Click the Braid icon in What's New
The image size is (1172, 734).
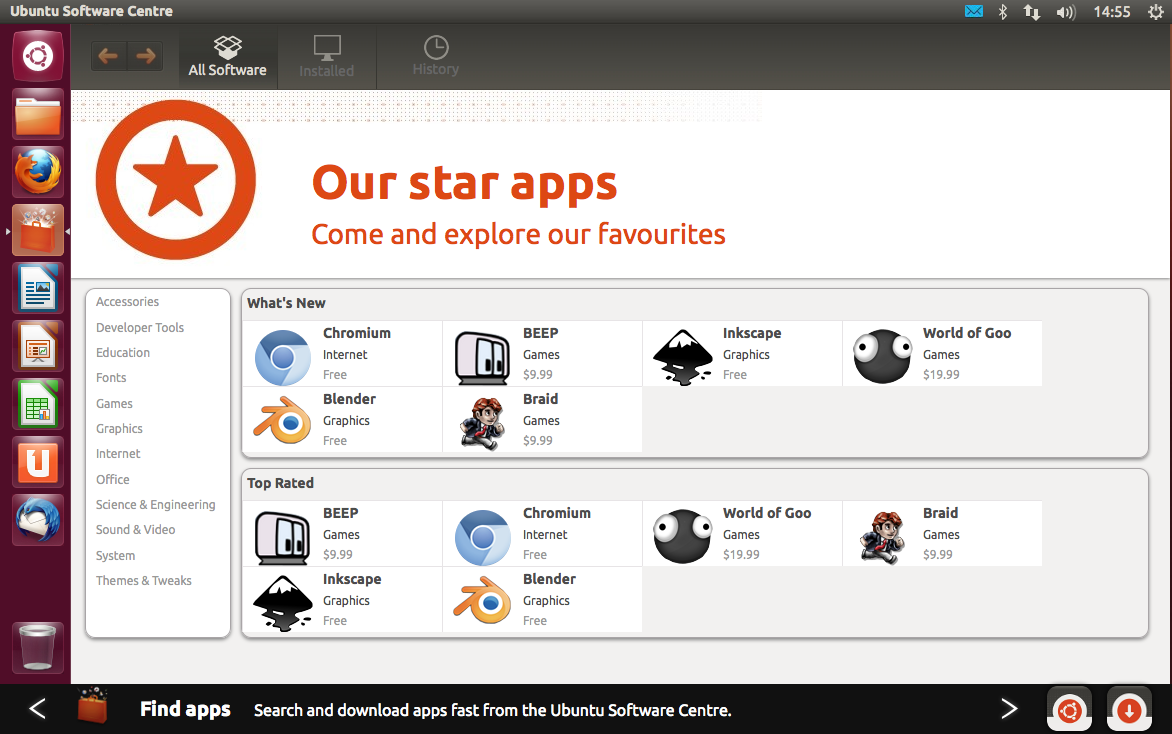coord(482,423)
